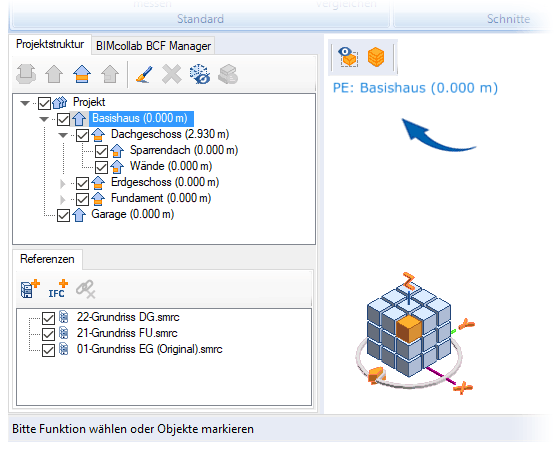
Task: Click the grey X delete icon
Action: click(x=172, y=74)
